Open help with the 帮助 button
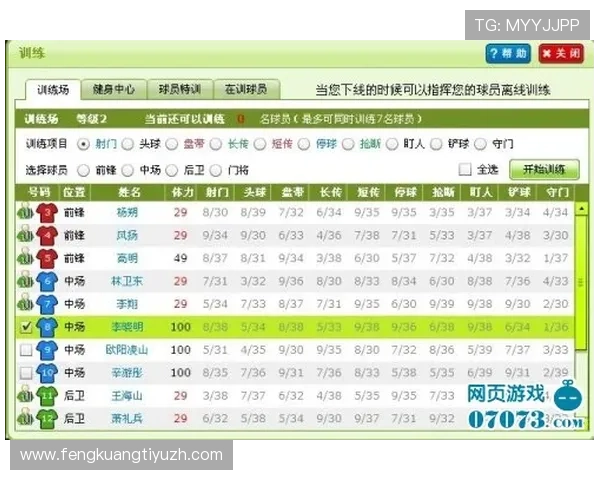 508,54
